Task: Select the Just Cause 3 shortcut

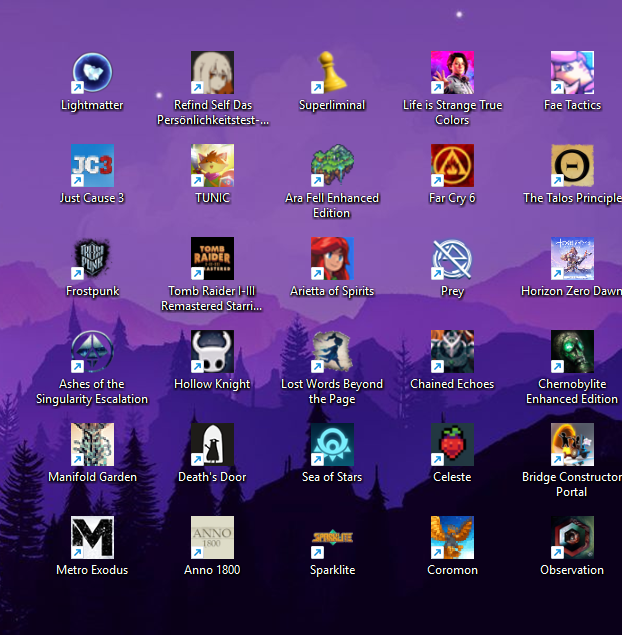Action: point(92,166)
